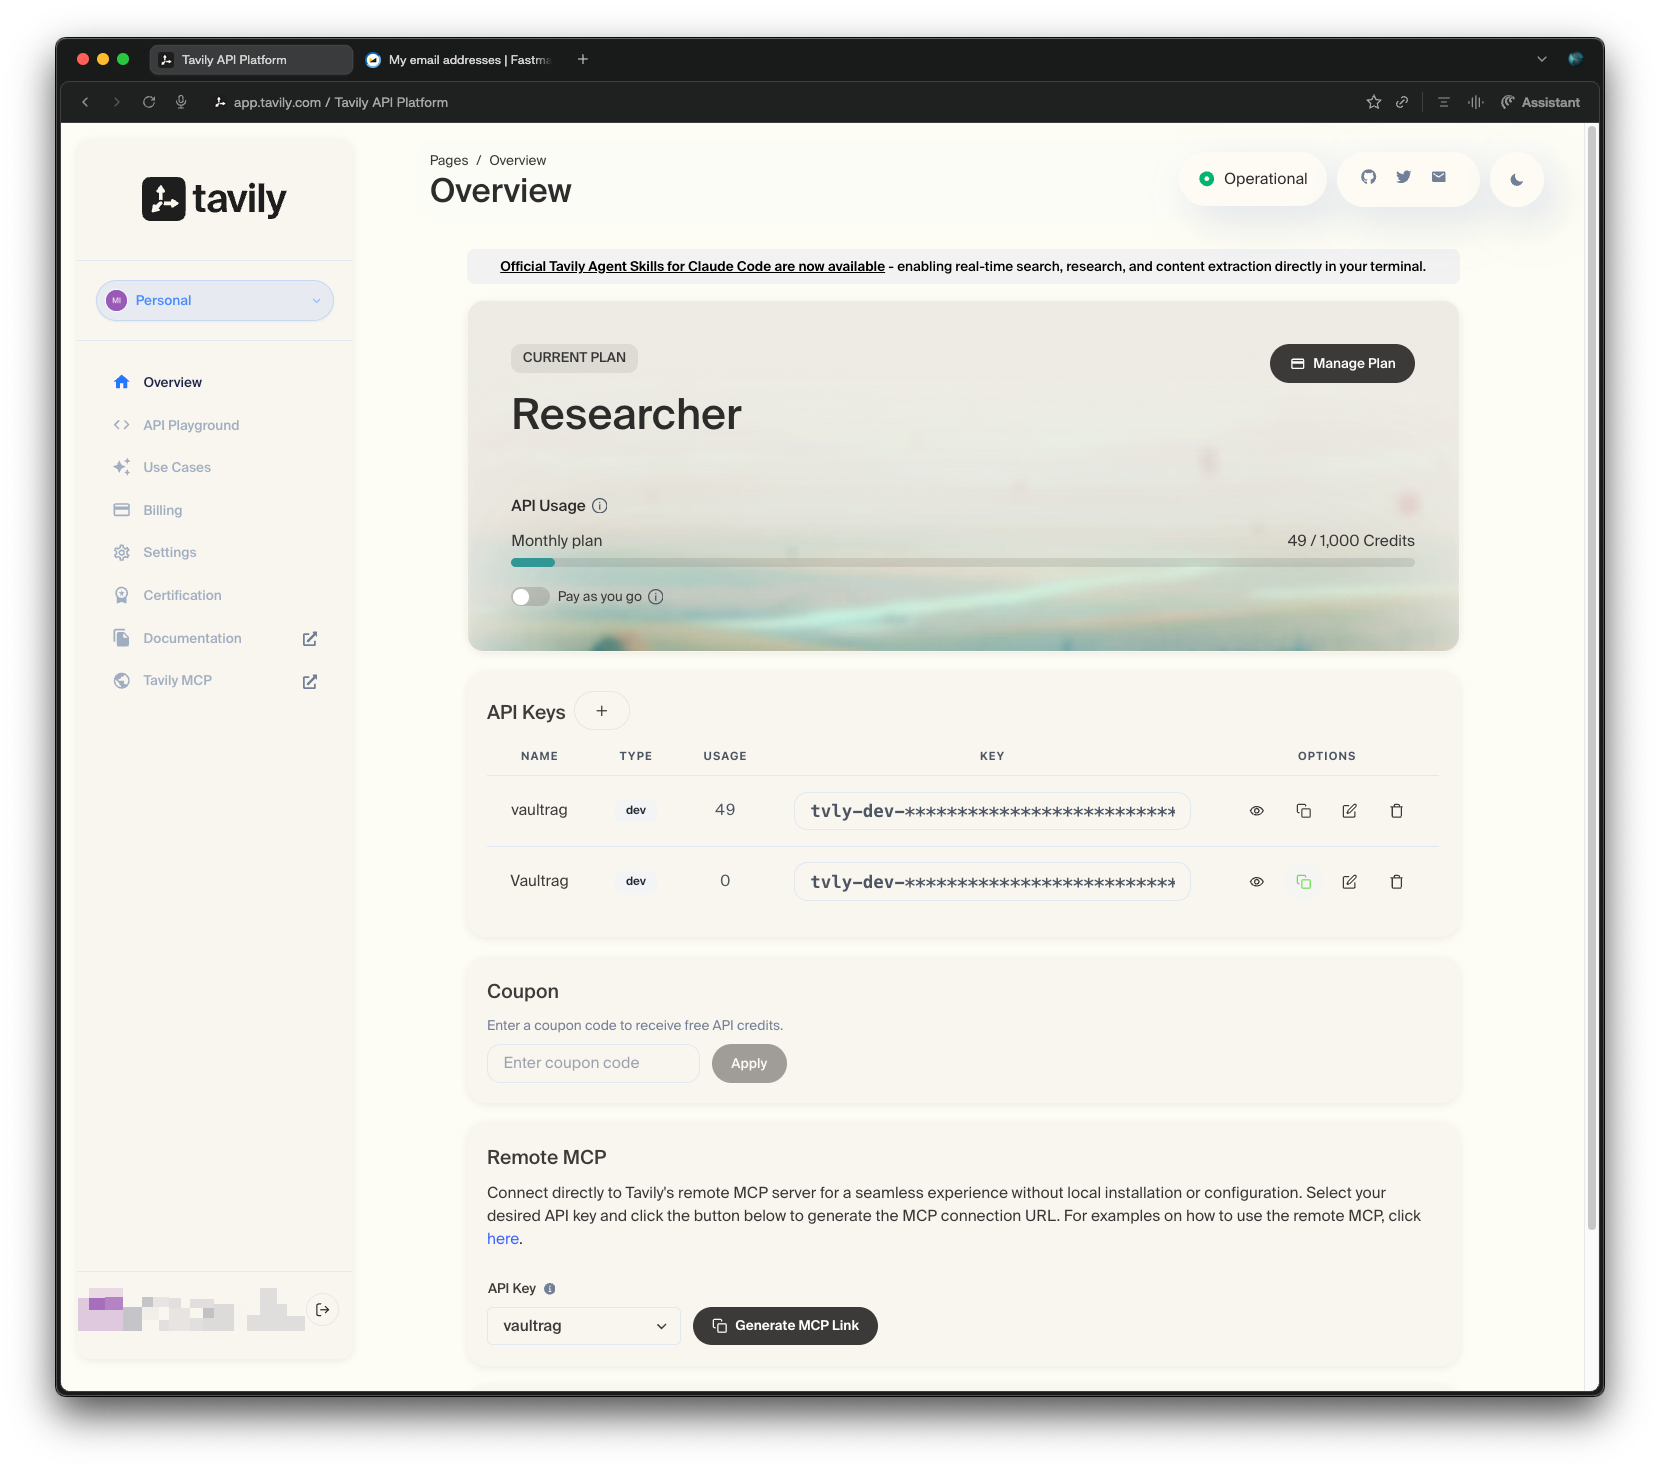Image resolution: width=1660 pixels, height=1470 pixels.
Task: Copy the Vaultrag API key (green icon)
Action: pyautogui.click(x=1303, y=882)
